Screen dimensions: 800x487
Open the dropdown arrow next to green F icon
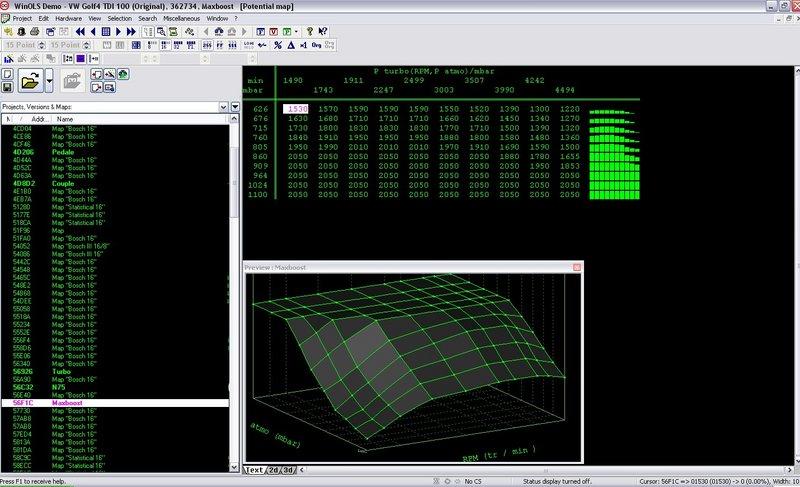pyautogui.click(x=296, y=32)
